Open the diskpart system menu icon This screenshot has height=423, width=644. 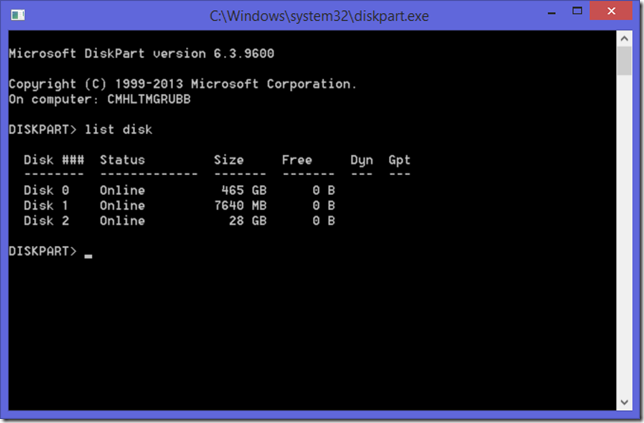[x=18, y=16]
